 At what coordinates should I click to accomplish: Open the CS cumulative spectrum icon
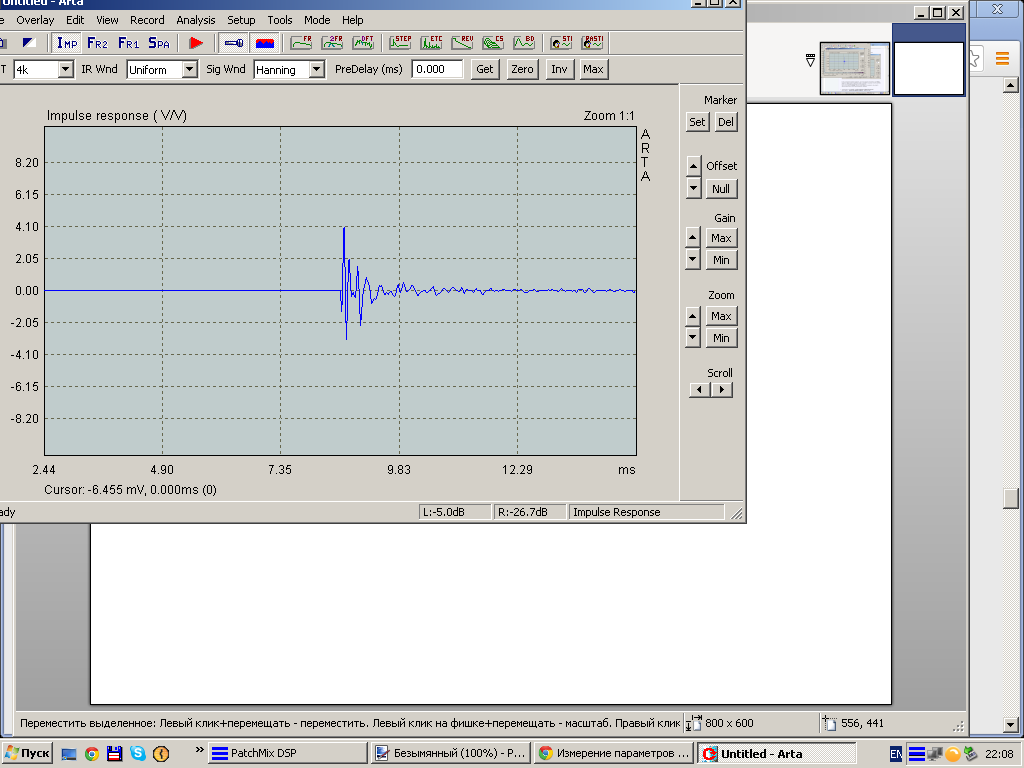click(x=493, y=43)
